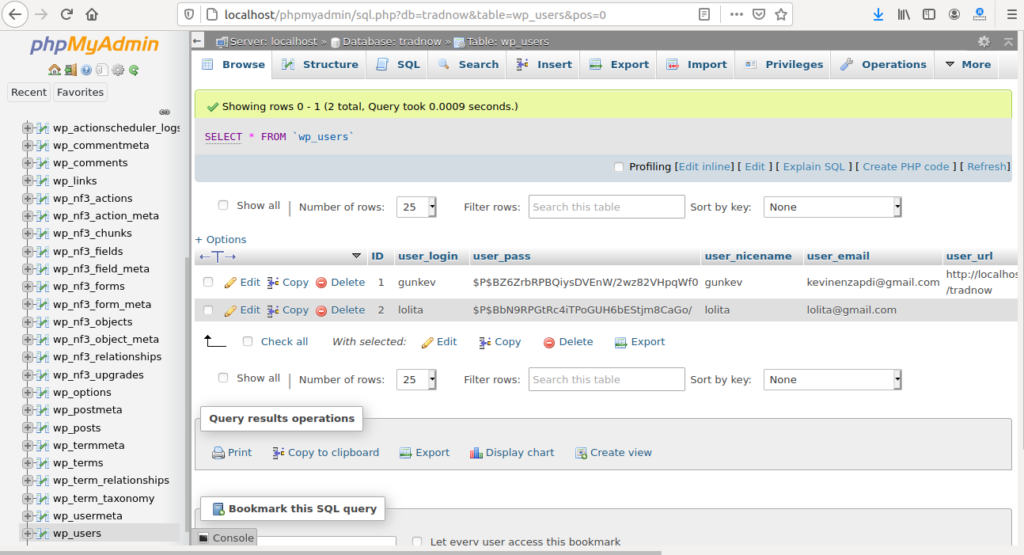Image resolution: width=1024 pixels, height=555 pixels.
Task: Tick the Check all checkbox
Action: (x=248, y=341)
